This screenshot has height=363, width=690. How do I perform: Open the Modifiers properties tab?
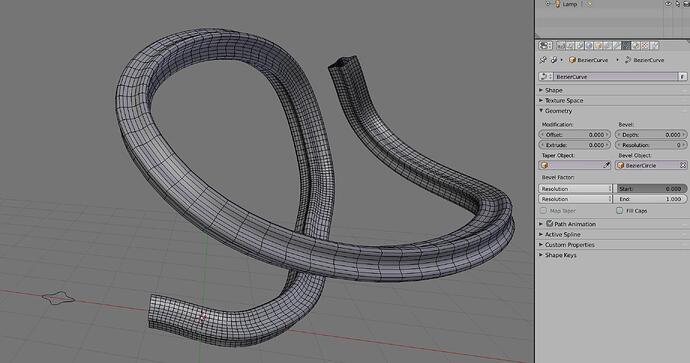[617, 45]
